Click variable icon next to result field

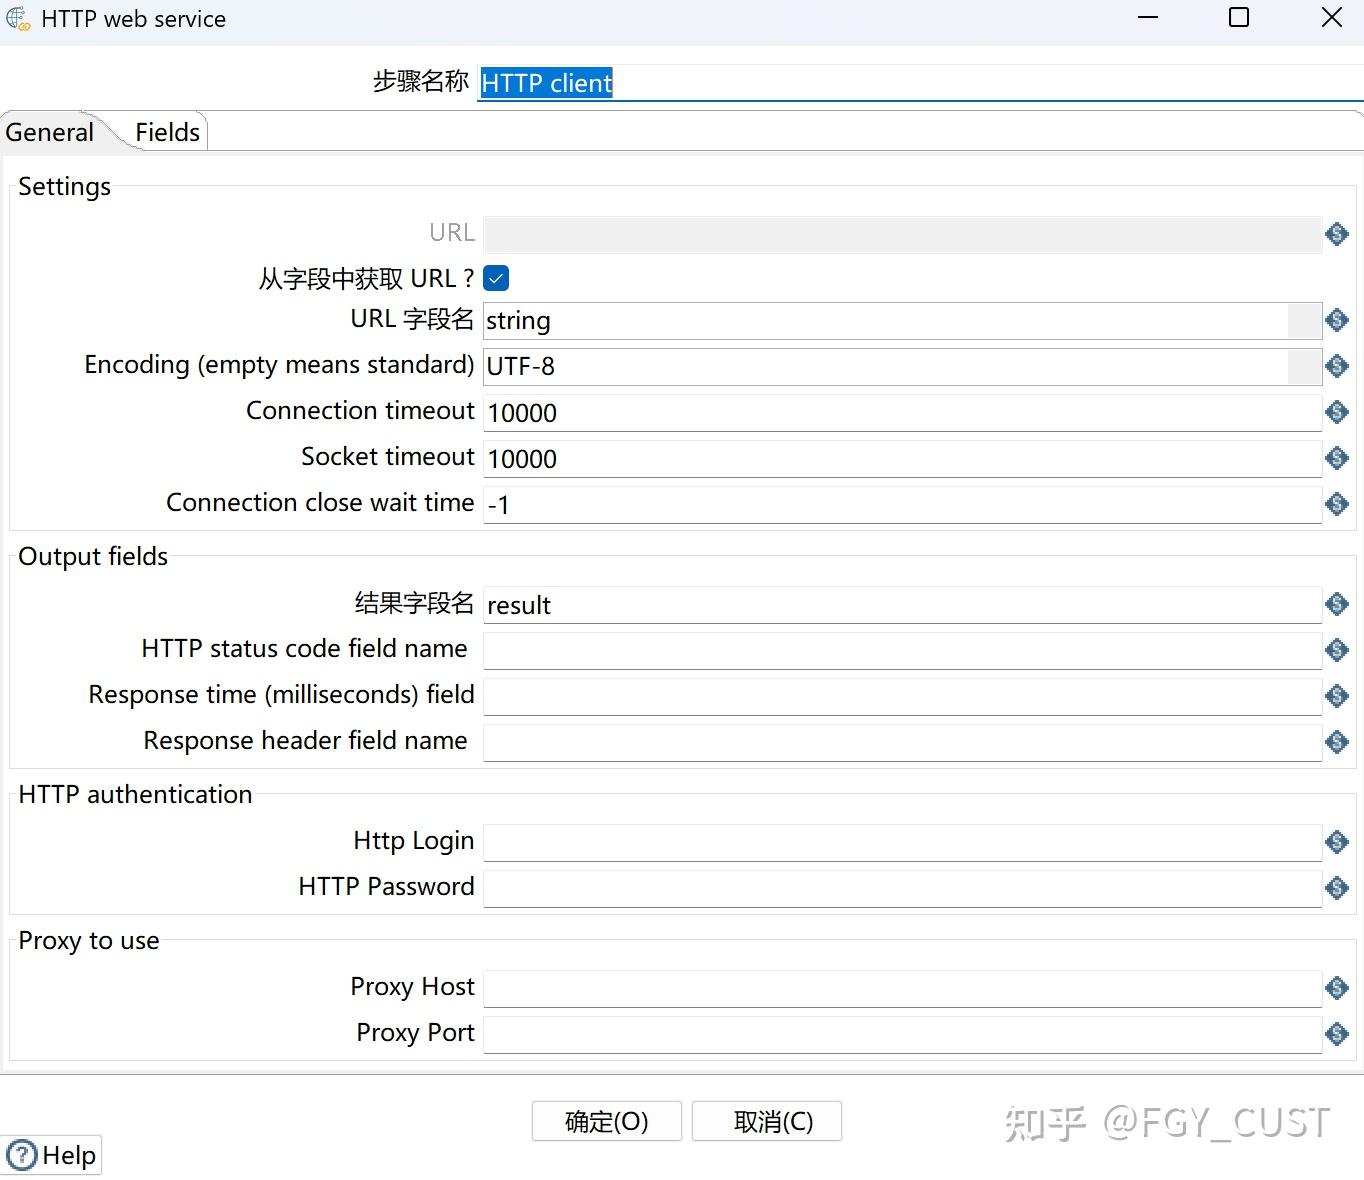pos(1336,604)
